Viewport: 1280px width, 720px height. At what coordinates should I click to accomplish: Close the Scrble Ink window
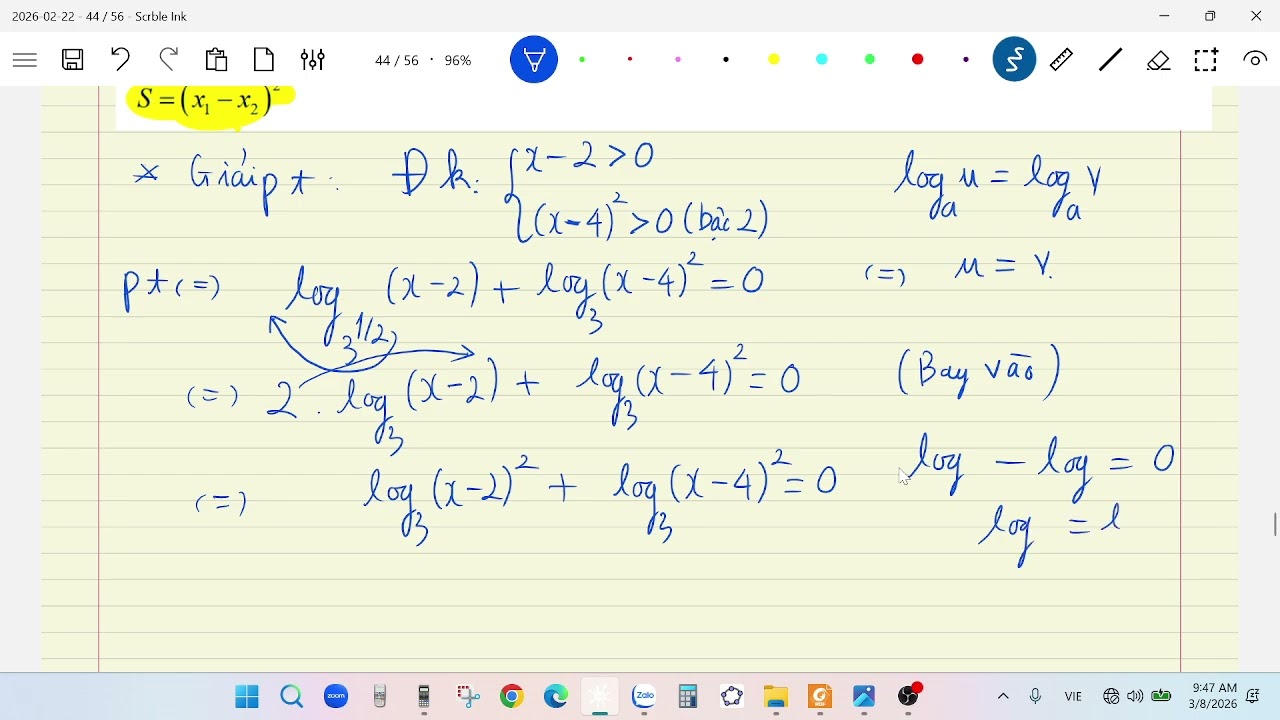pyautogui.click(x=1257, y=16)
